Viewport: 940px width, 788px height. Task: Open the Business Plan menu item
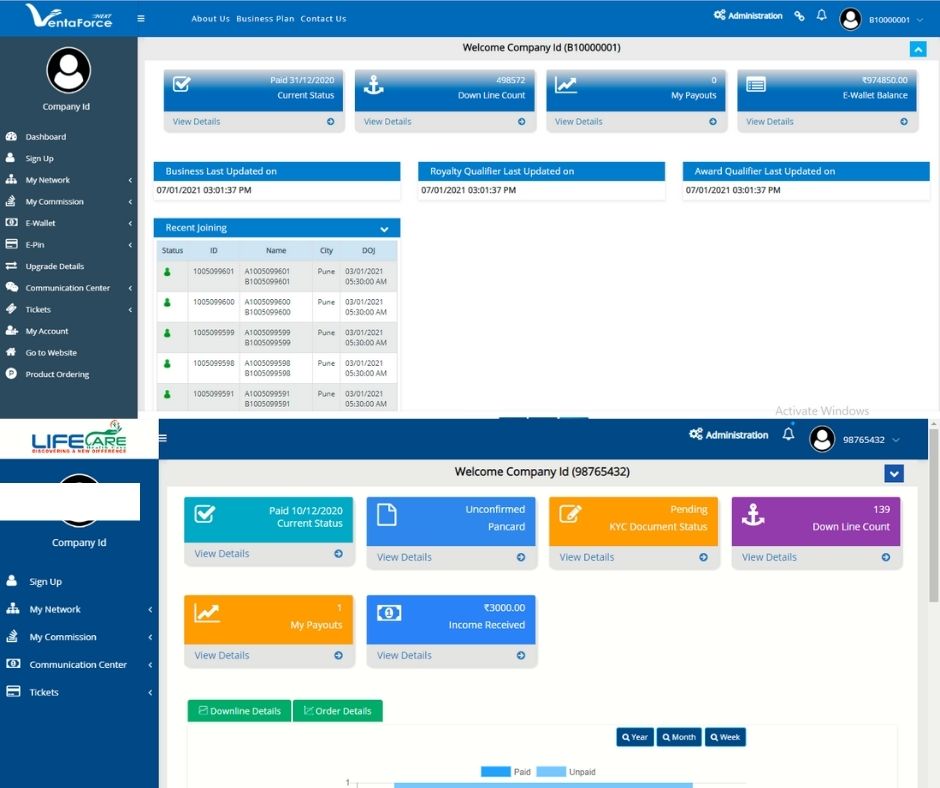[x=264, y=18]
